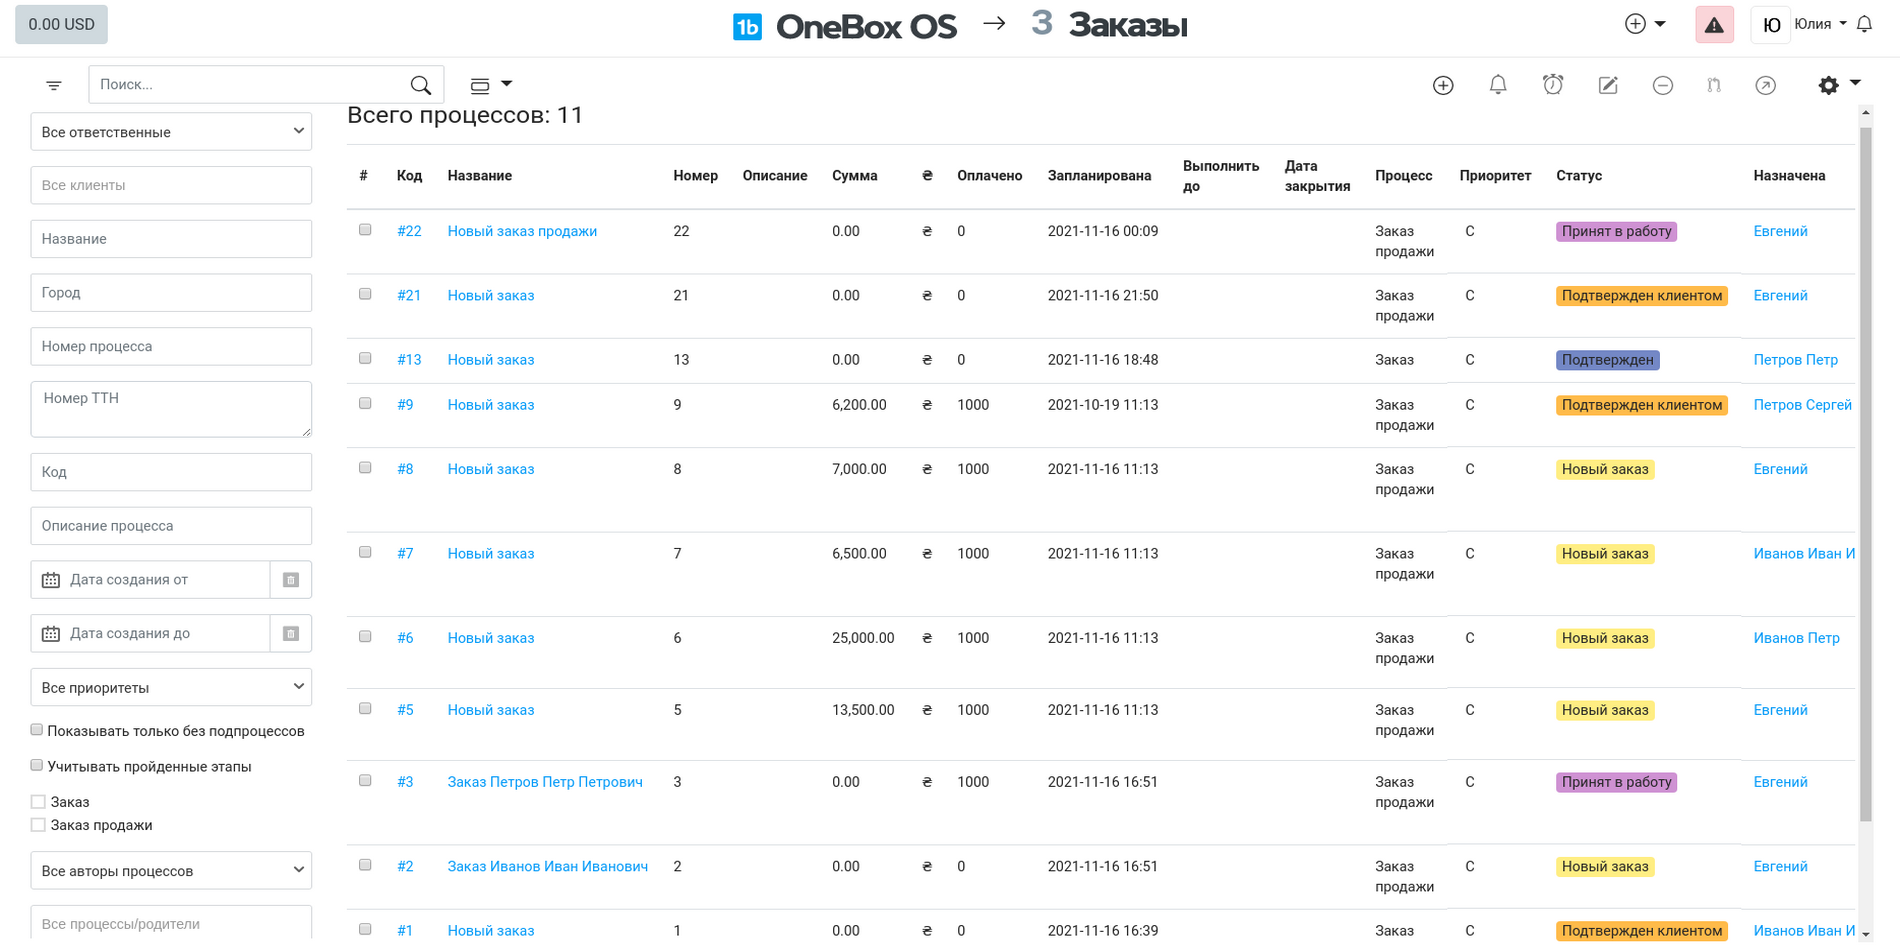Image resolution: width=1900 pixels, height=950 pixels.
Task: Click the export arrow circle icon
Action: point(1765,85)
